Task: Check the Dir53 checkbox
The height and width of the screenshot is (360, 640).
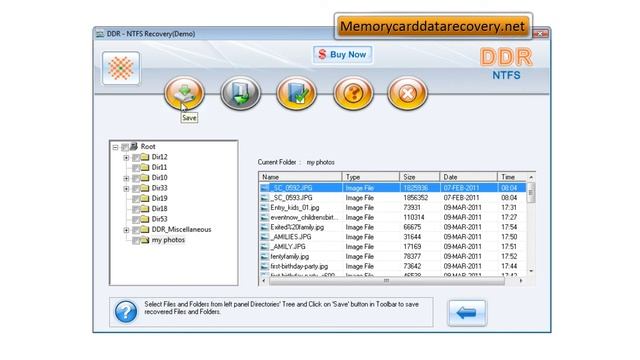Action: 136,220
